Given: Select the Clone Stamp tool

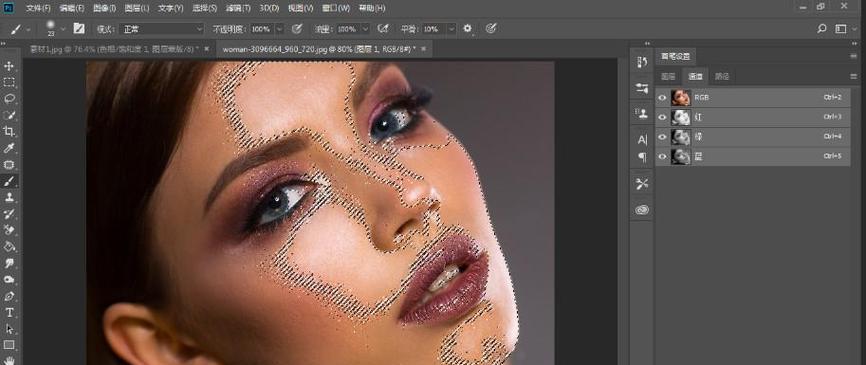Looking at the screenshot, I should pyautogui.click(x=9, y=197).
